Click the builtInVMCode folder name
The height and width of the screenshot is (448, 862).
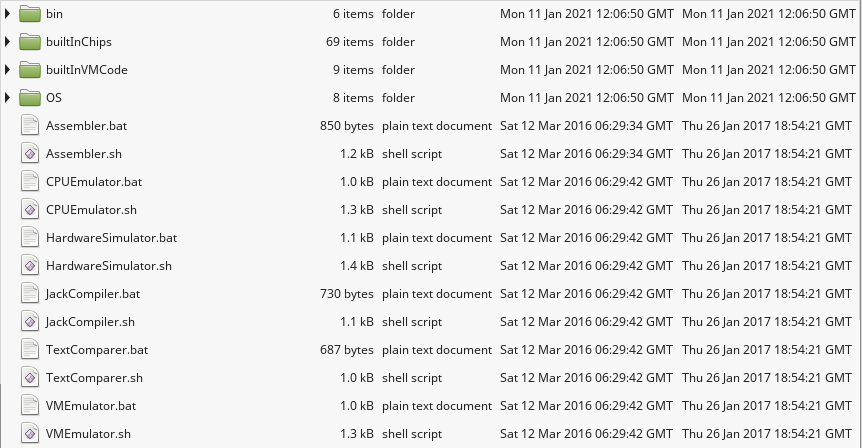tap(87, 70)
